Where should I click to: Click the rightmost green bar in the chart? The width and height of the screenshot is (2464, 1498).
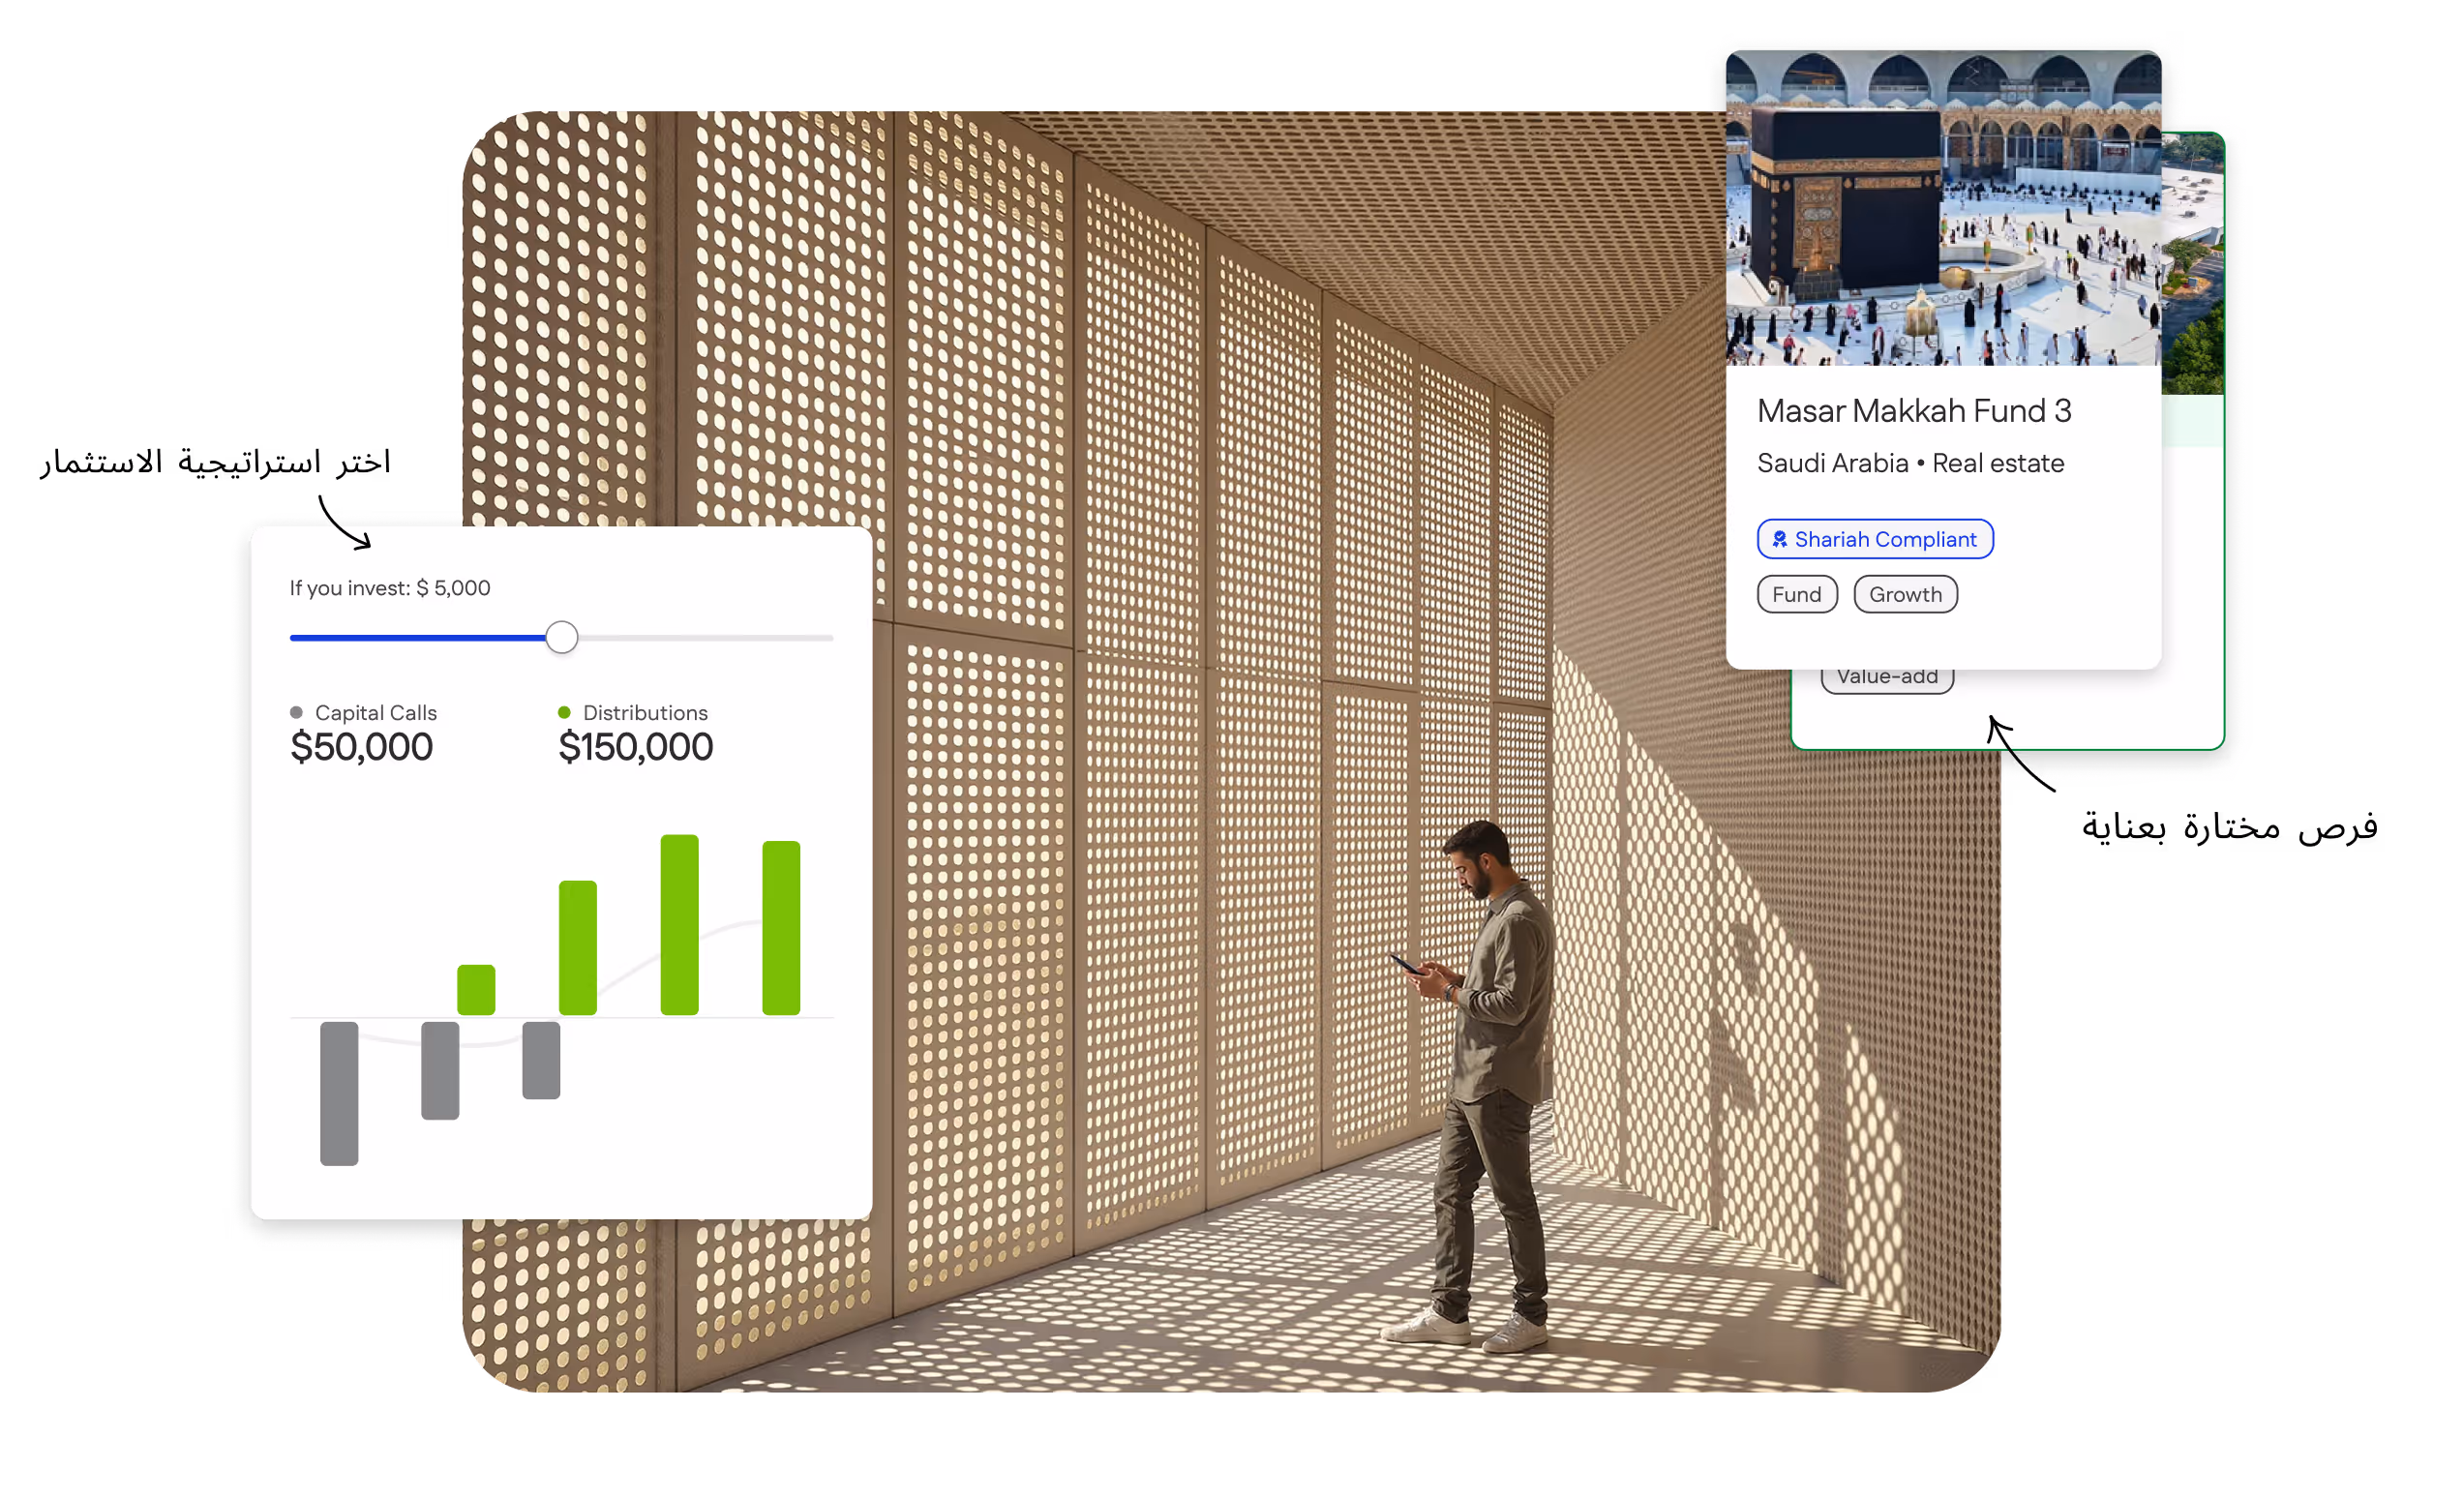(x=781, y=927)
